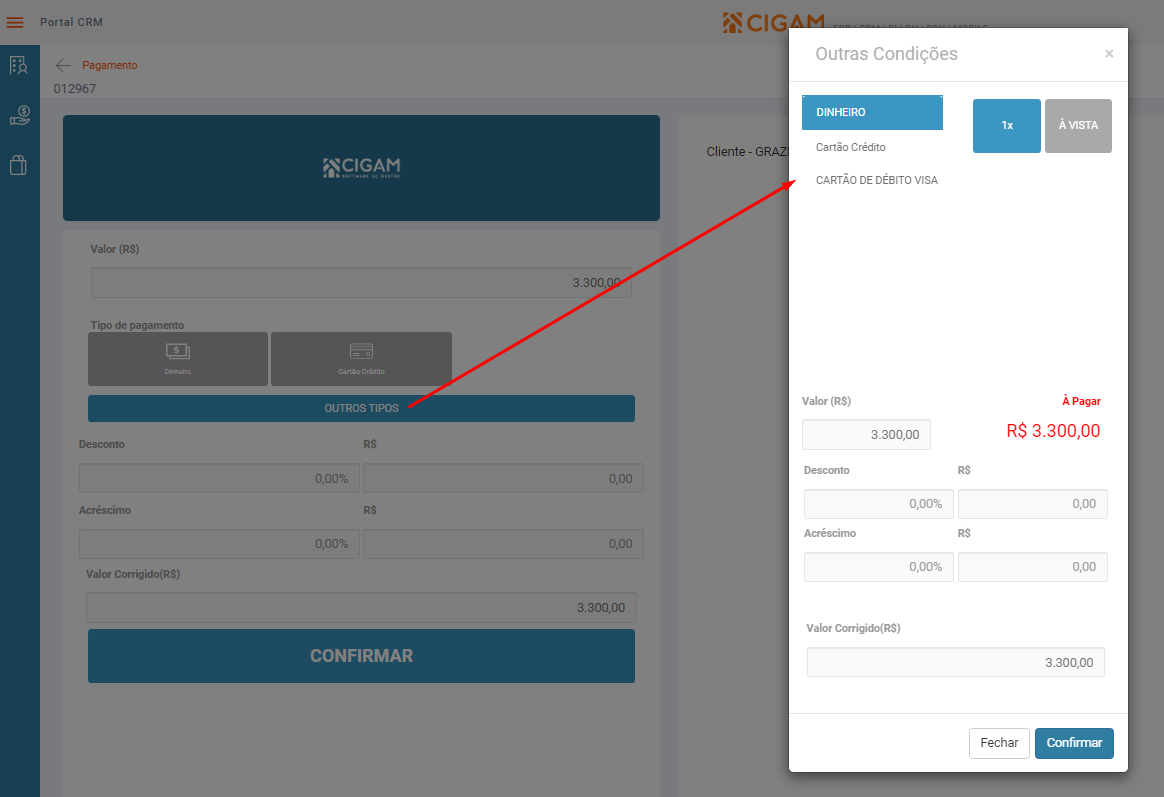Click the main Valor (R$) field

[x=362, y=283]
